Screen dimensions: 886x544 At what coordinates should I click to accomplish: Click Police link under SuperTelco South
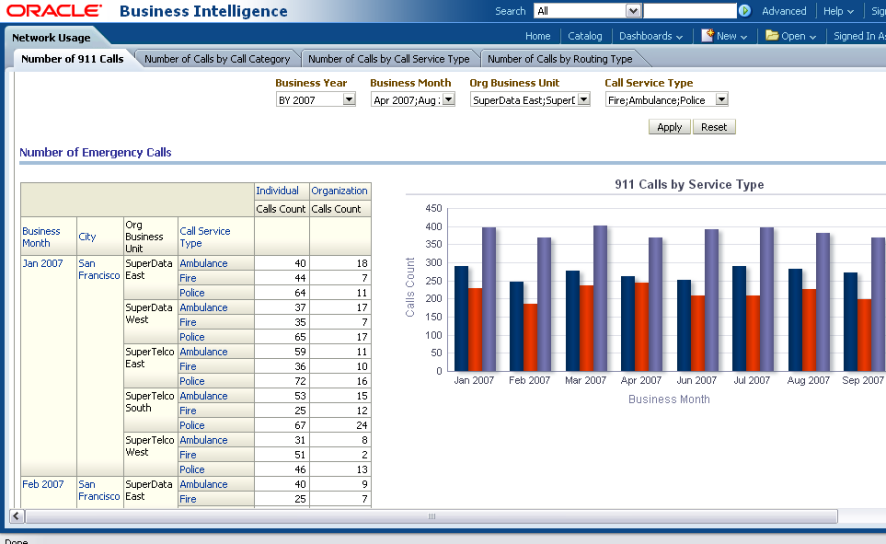(x=192, y=425)
